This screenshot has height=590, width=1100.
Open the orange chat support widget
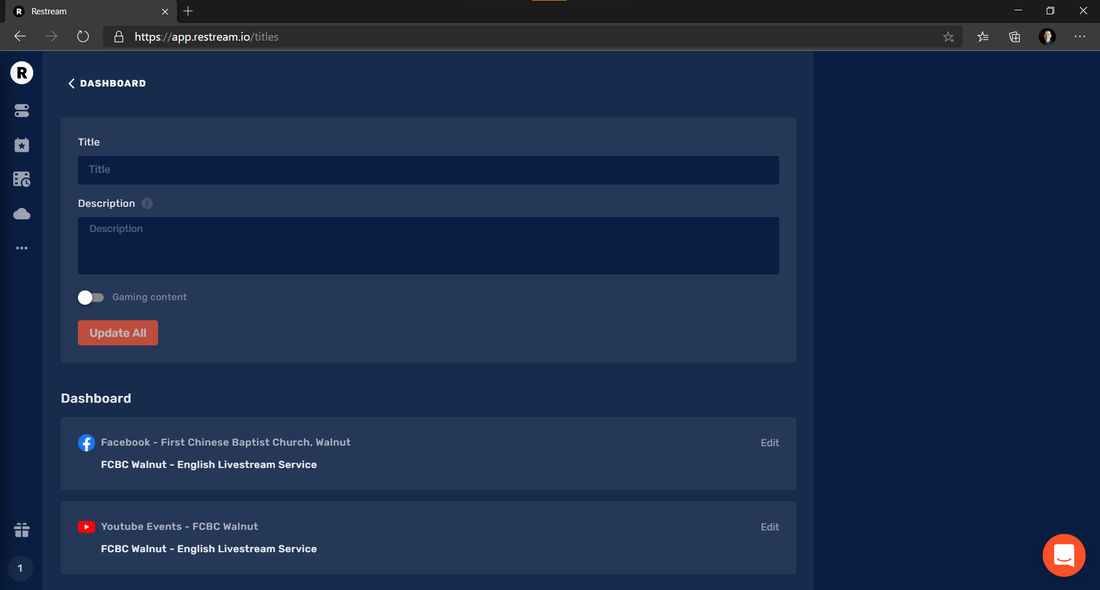[x=1063, y=555]
